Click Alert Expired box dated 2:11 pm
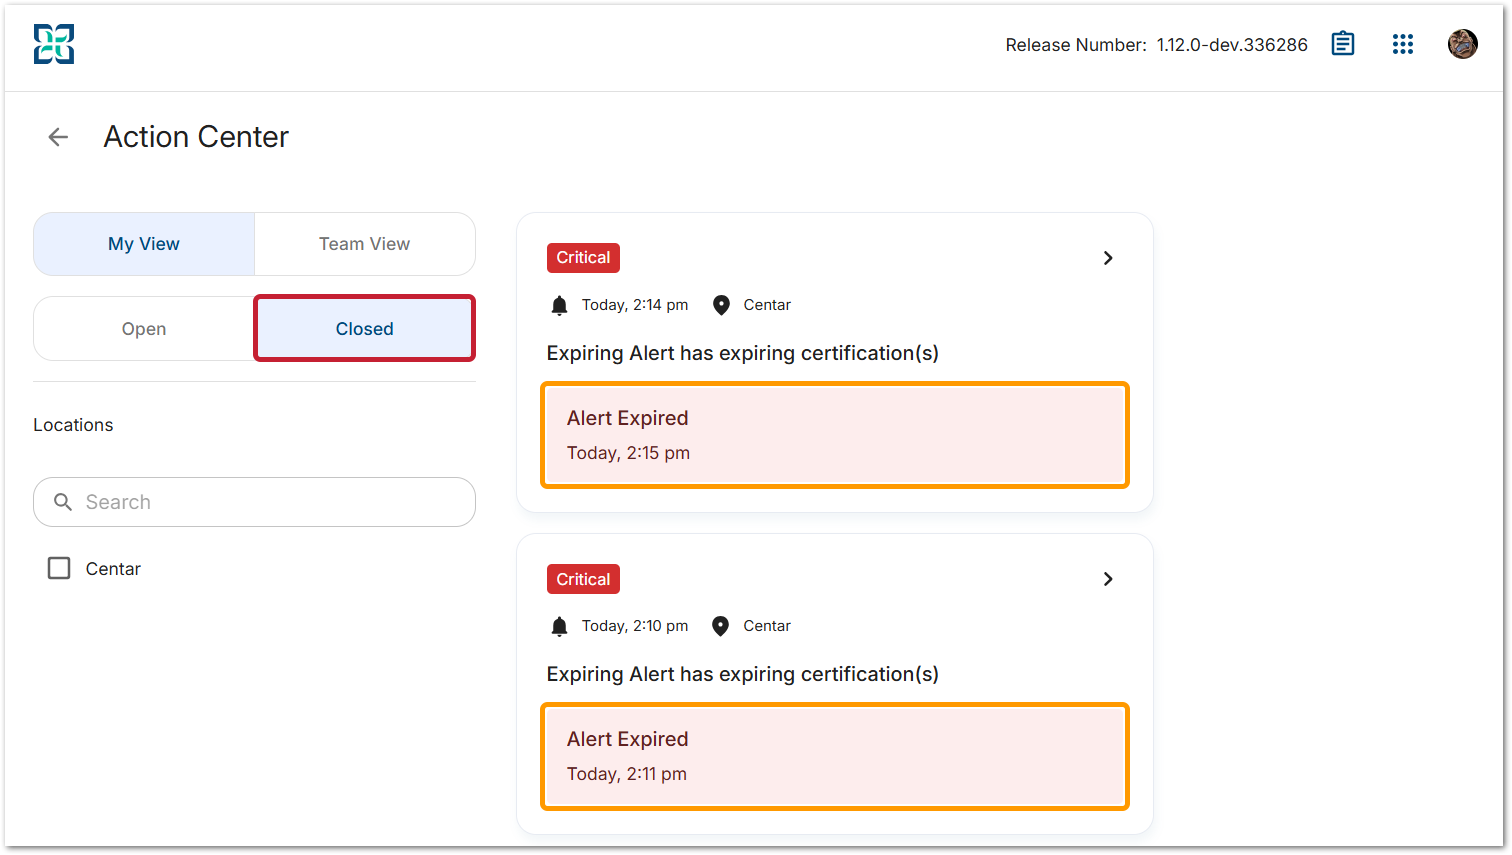Viewport: 1512px width, 855px height. tap(834, 756)
